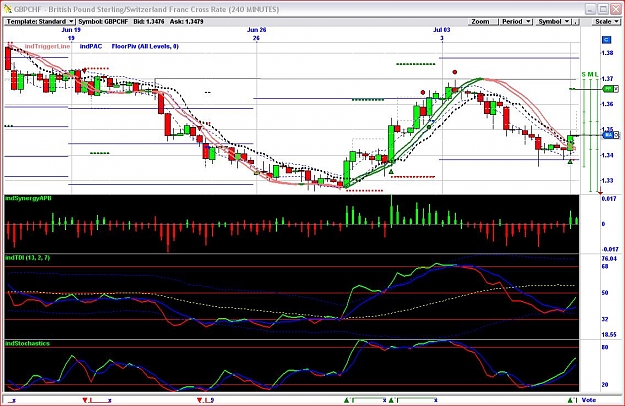Viewport: 625px width, 406px height.
Task: Click the blue price tag marker at 1.35
Action: (607, 135)
